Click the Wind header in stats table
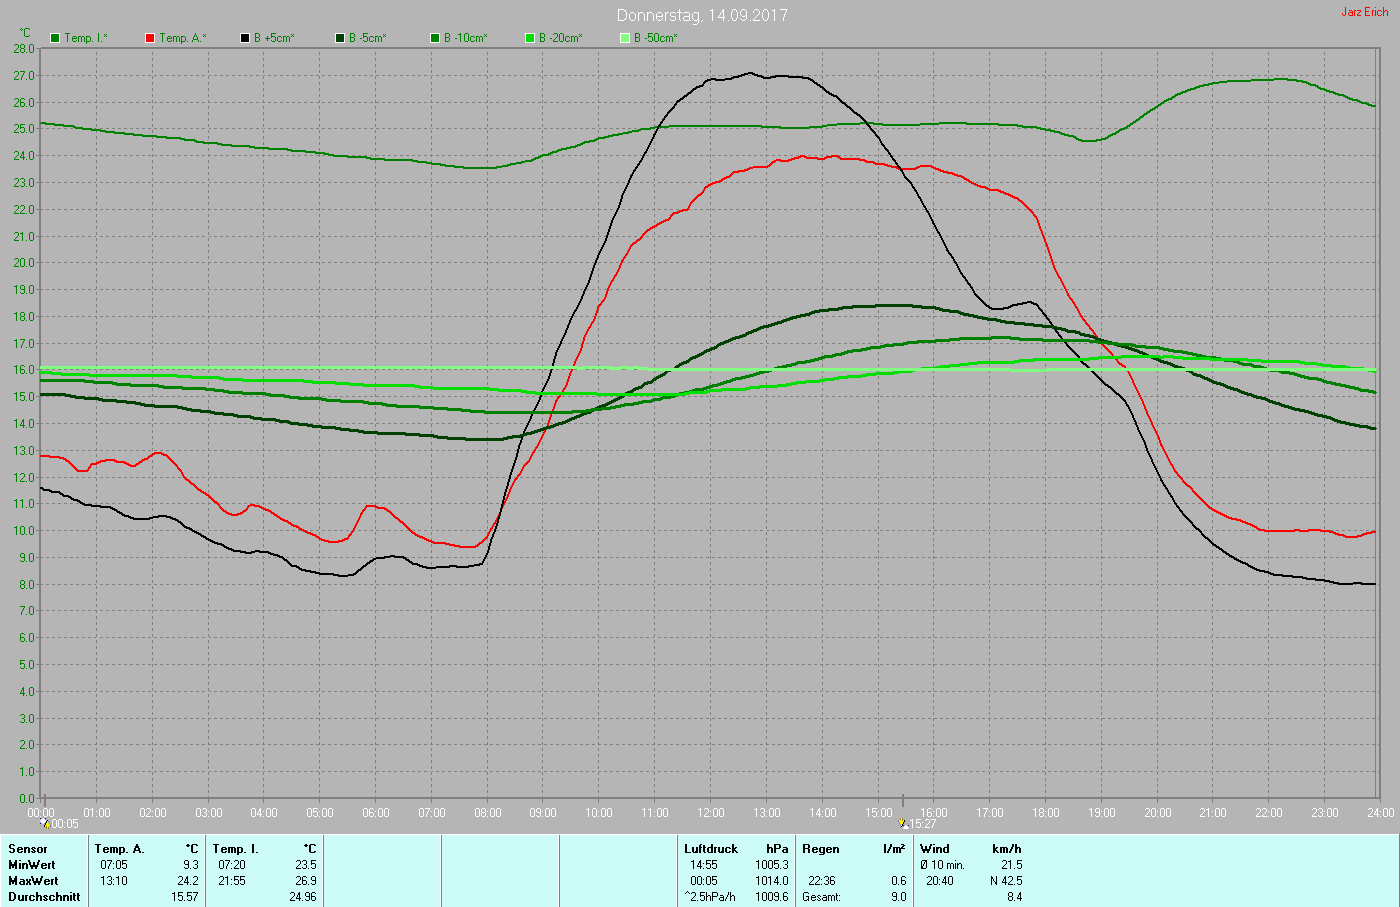This screenshot has height=907, width=1400. (935, 849)
